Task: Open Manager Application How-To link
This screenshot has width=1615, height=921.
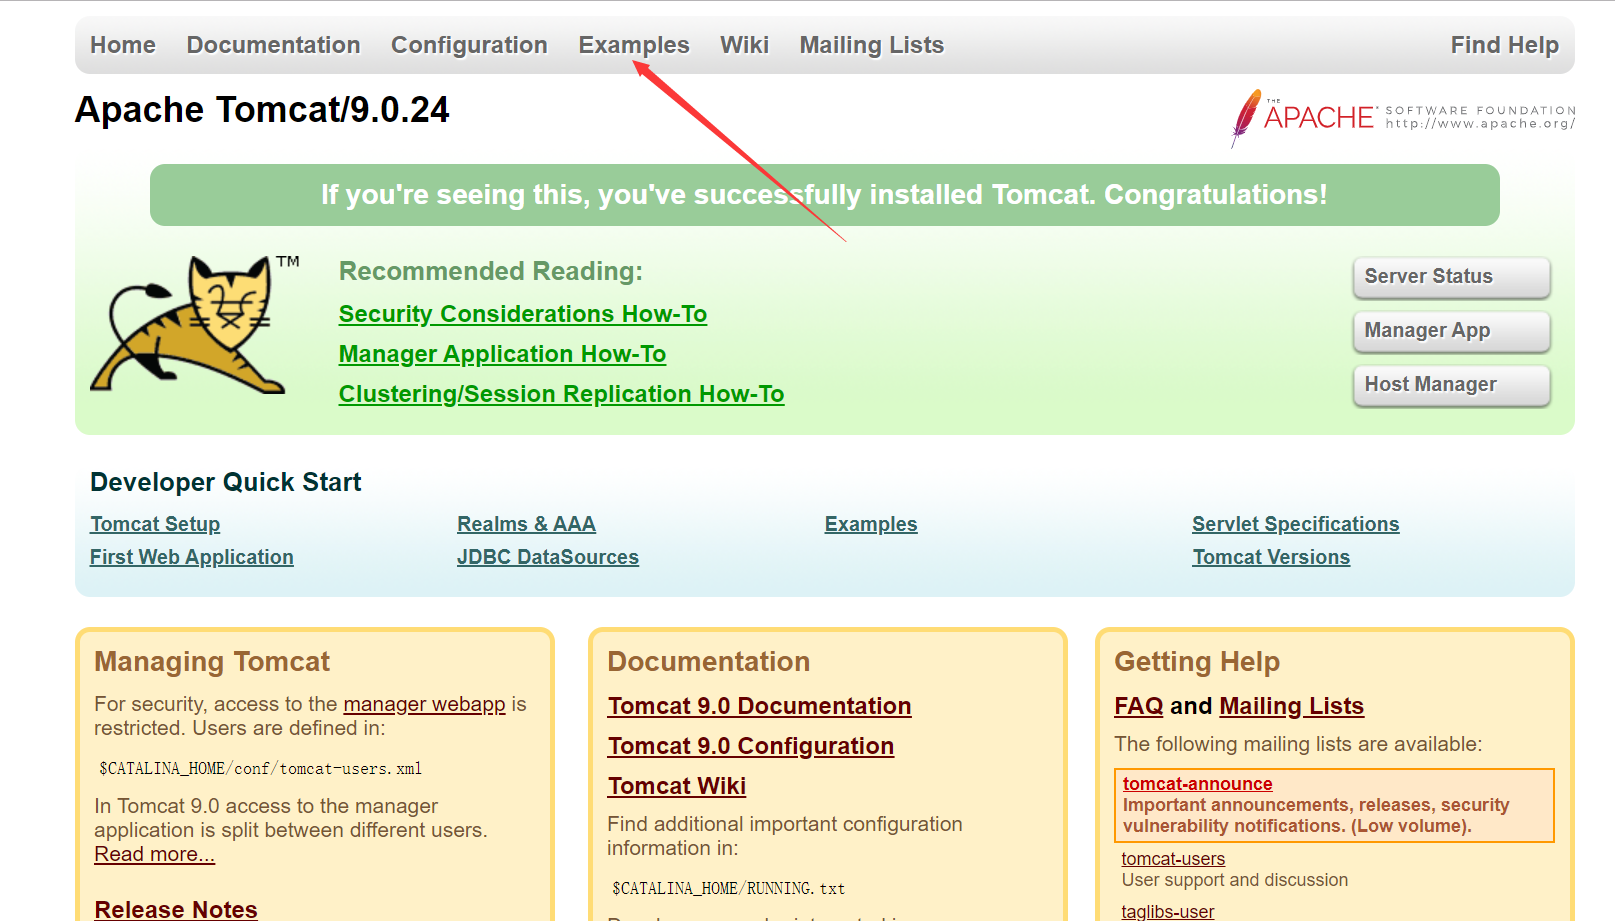Action: coord(502,354)
